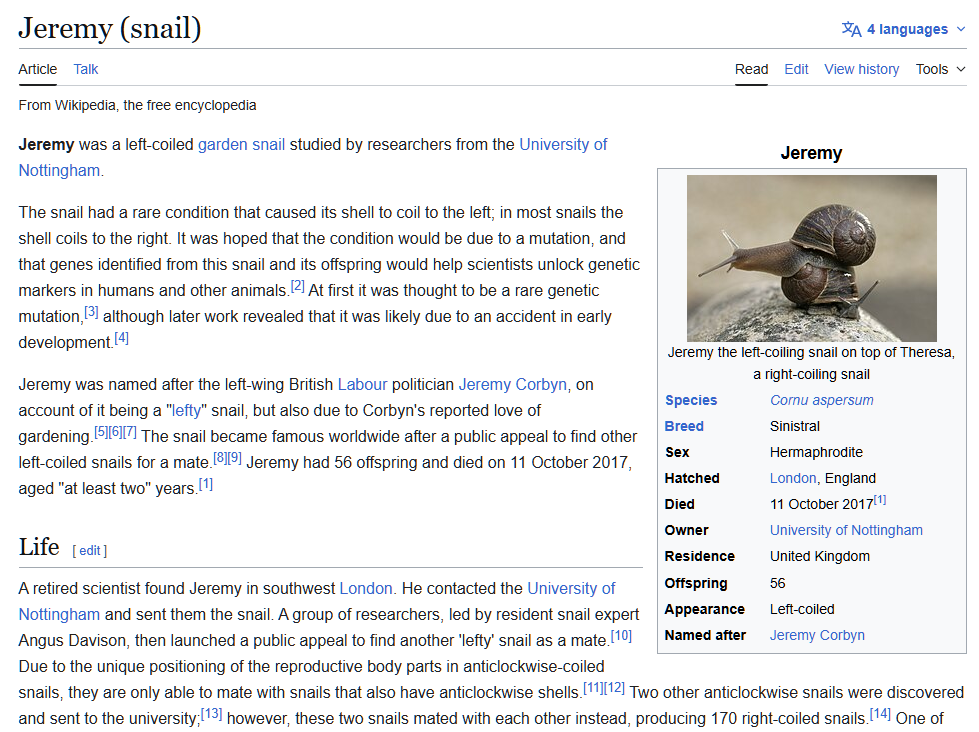The height and width of the screenshot is (732, 979).
Task: Edit the Life section
Action: (90, 550)
